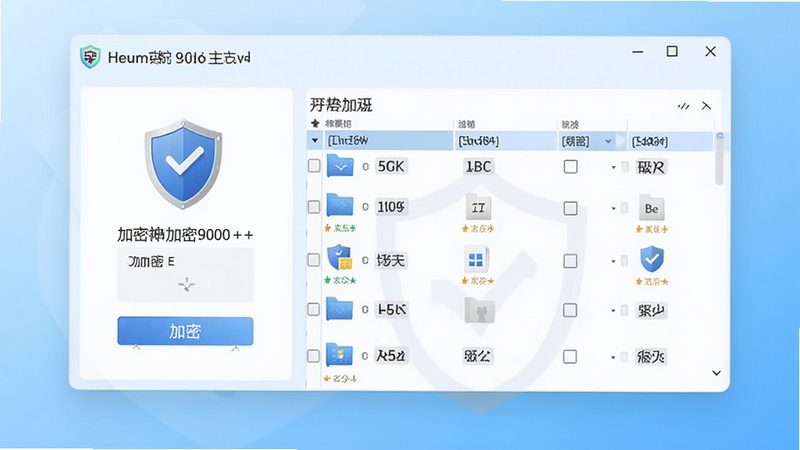Viewport: 800px width, 450px height.
Task: Click the 5GK label
Action: click(391, 166)
